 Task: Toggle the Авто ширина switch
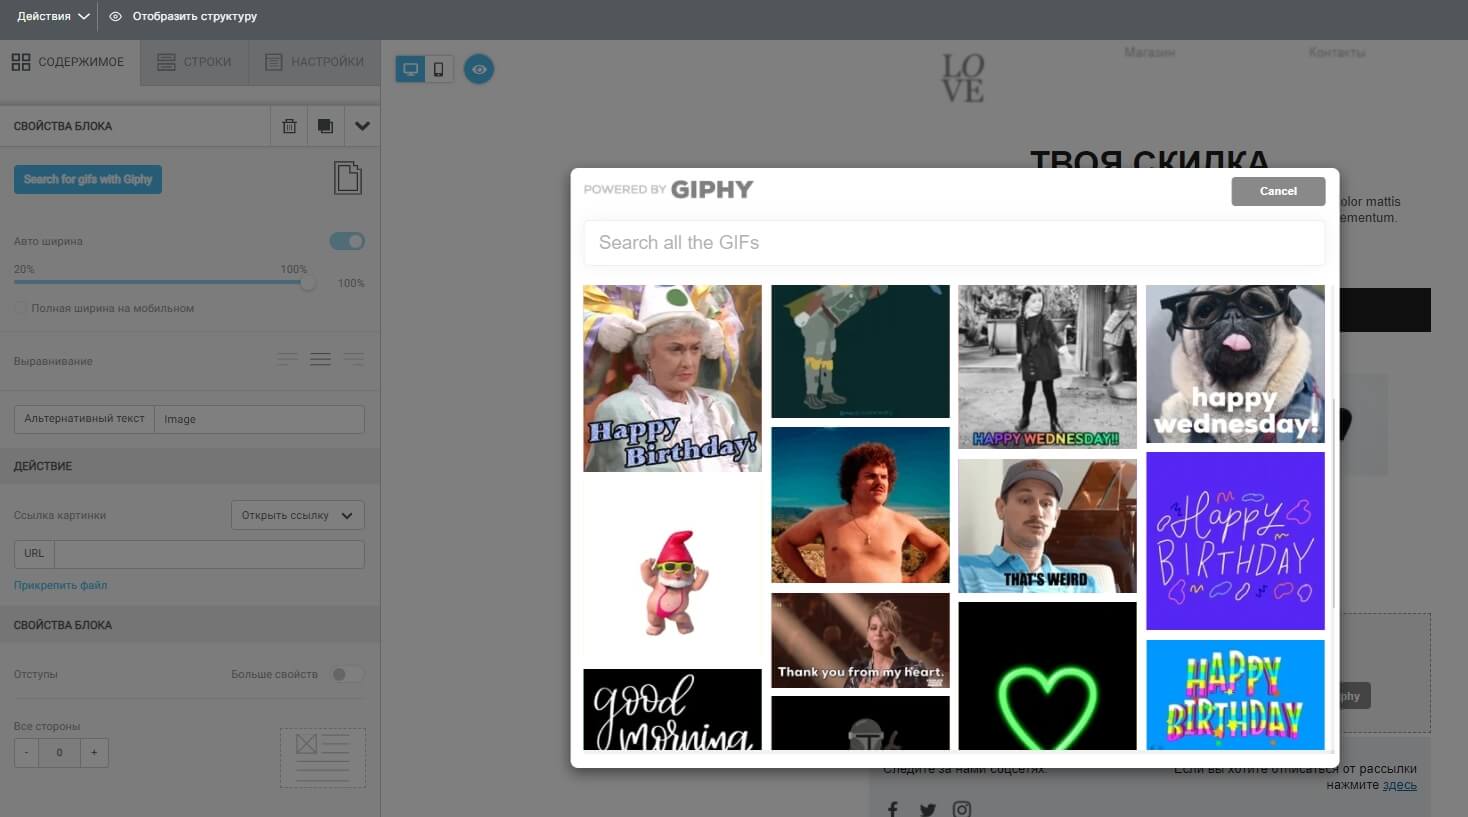(x=347, y=241)
